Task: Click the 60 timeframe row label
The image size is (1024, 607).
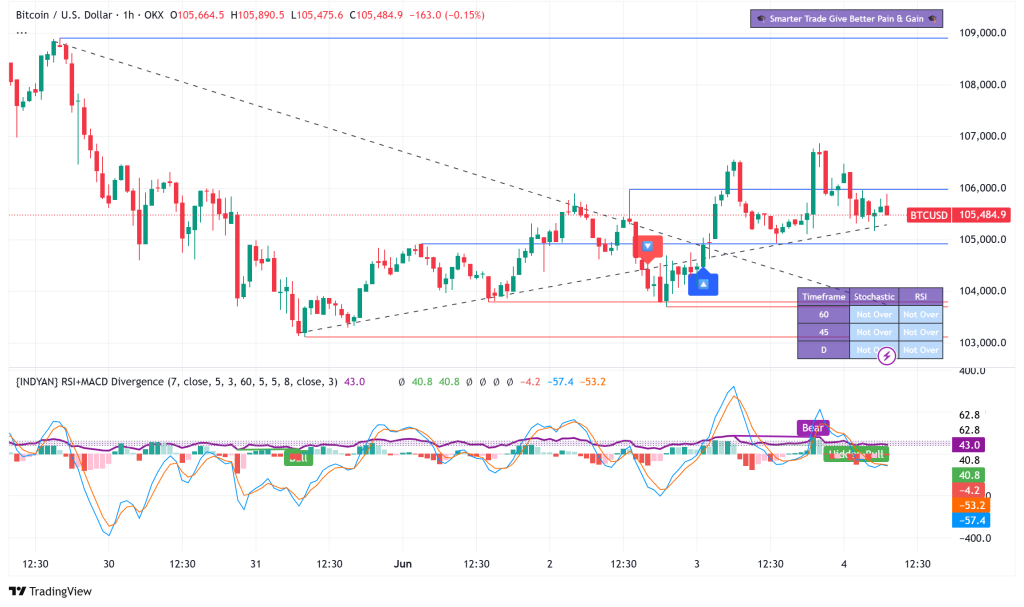Action: point(824,314)
